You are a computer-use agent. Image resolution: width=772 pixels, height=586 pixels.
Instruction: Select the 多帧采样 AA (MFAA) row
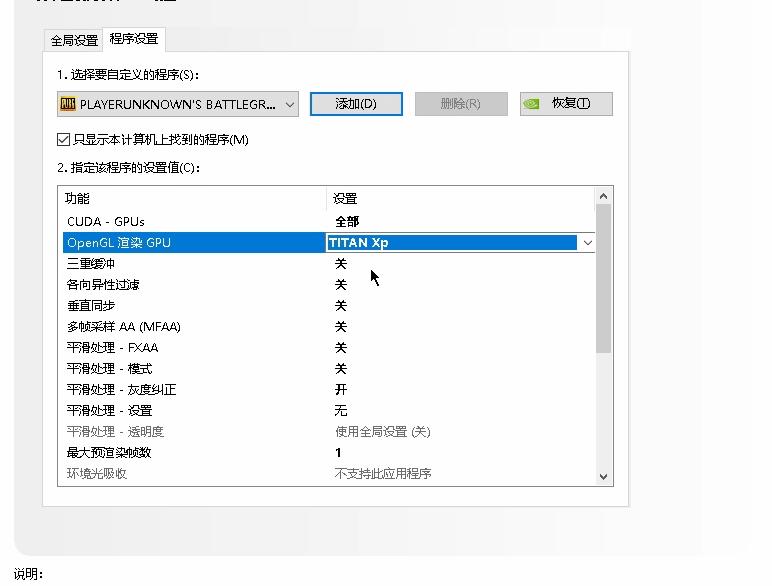click(x=329, y=327)
